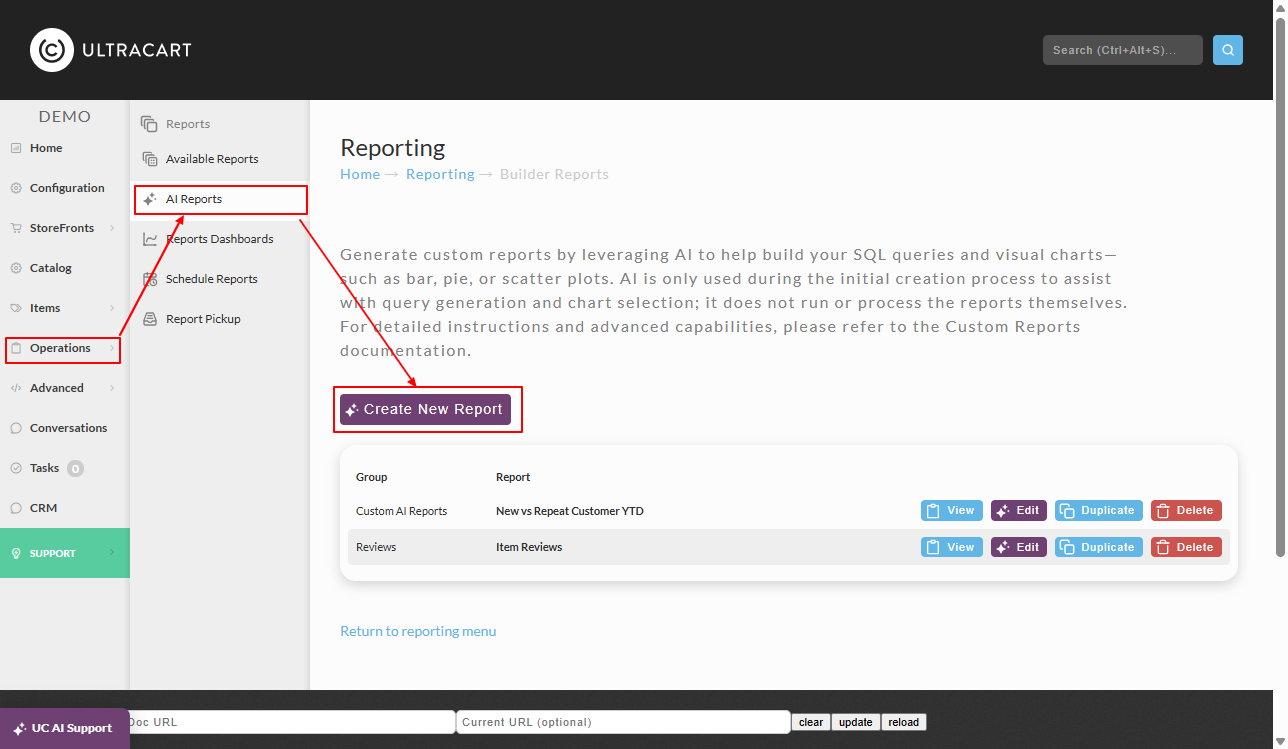The image size is (1288, 749).
Task: Click the Tasks count badge
Action: tap(76, 468)
